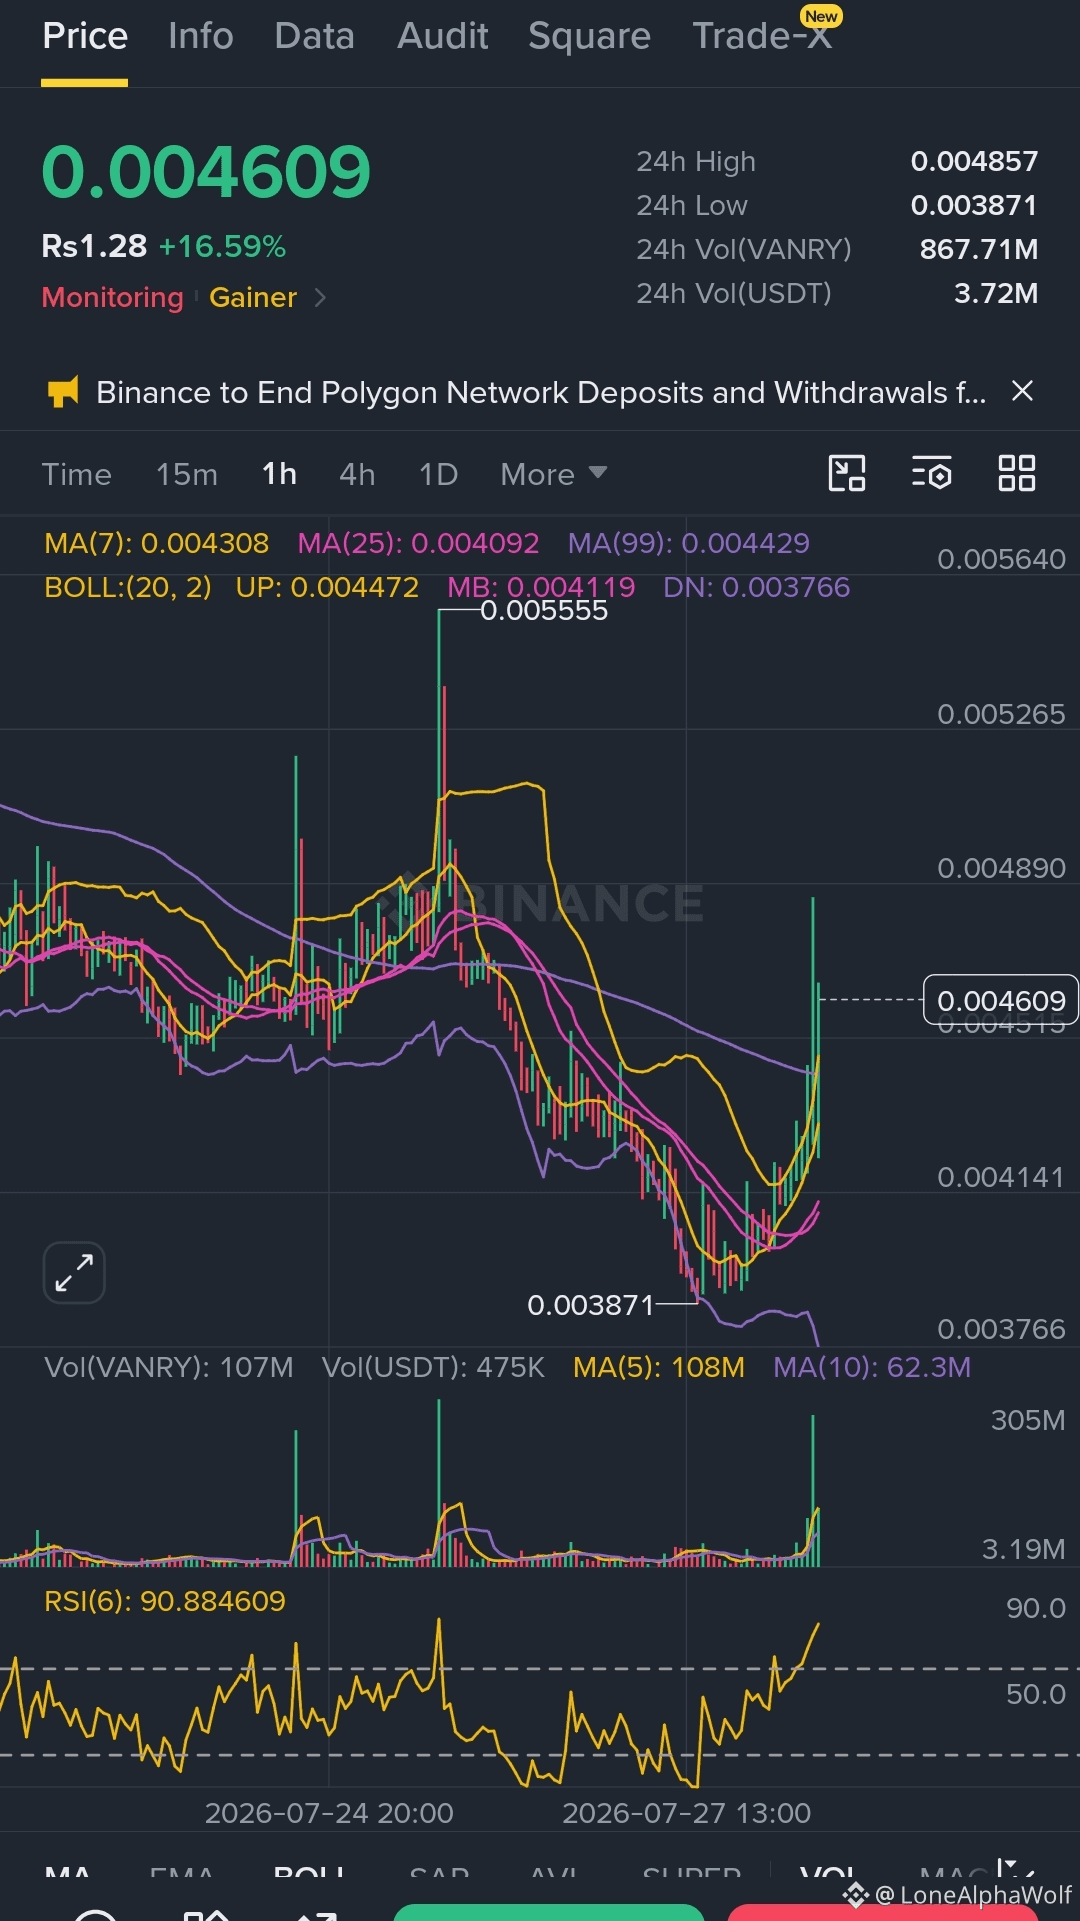
Task: Toggle the VOL sub-indicator at the bottom
Action: (828, 1874)
